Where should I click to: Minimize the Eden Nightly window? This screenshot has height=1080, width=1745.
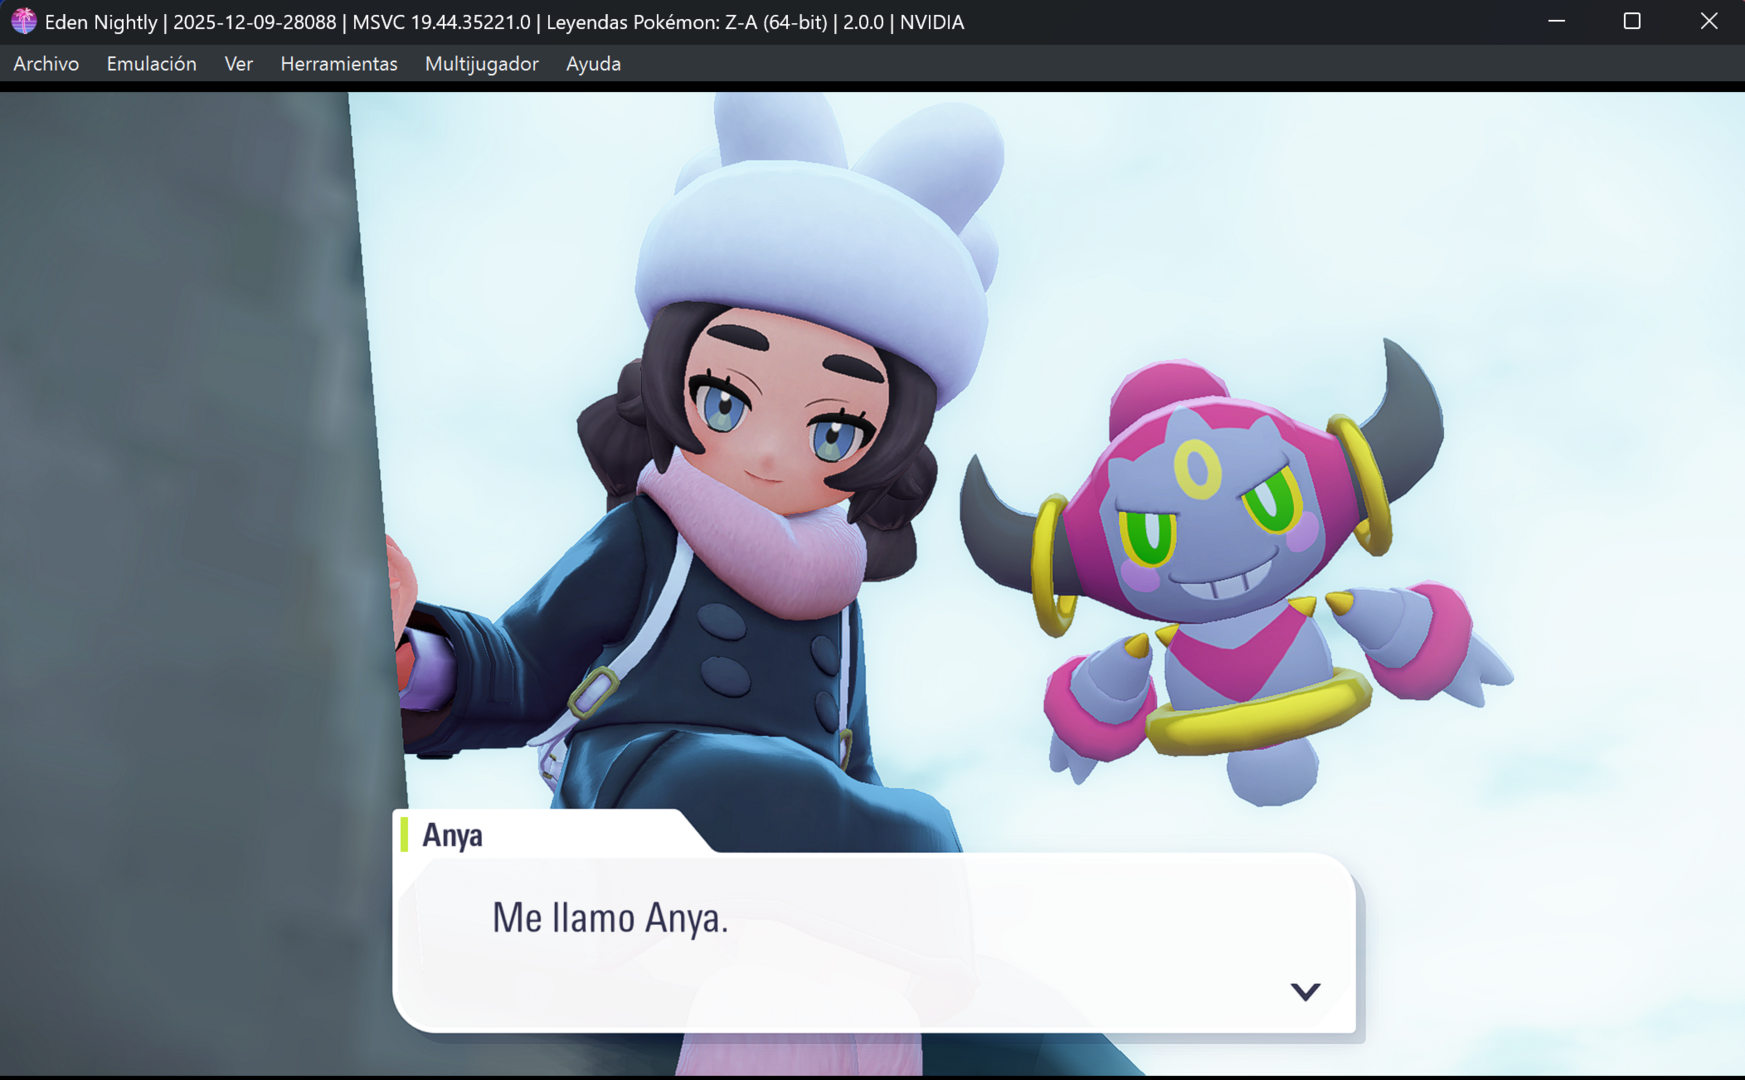click(1556, 21)
